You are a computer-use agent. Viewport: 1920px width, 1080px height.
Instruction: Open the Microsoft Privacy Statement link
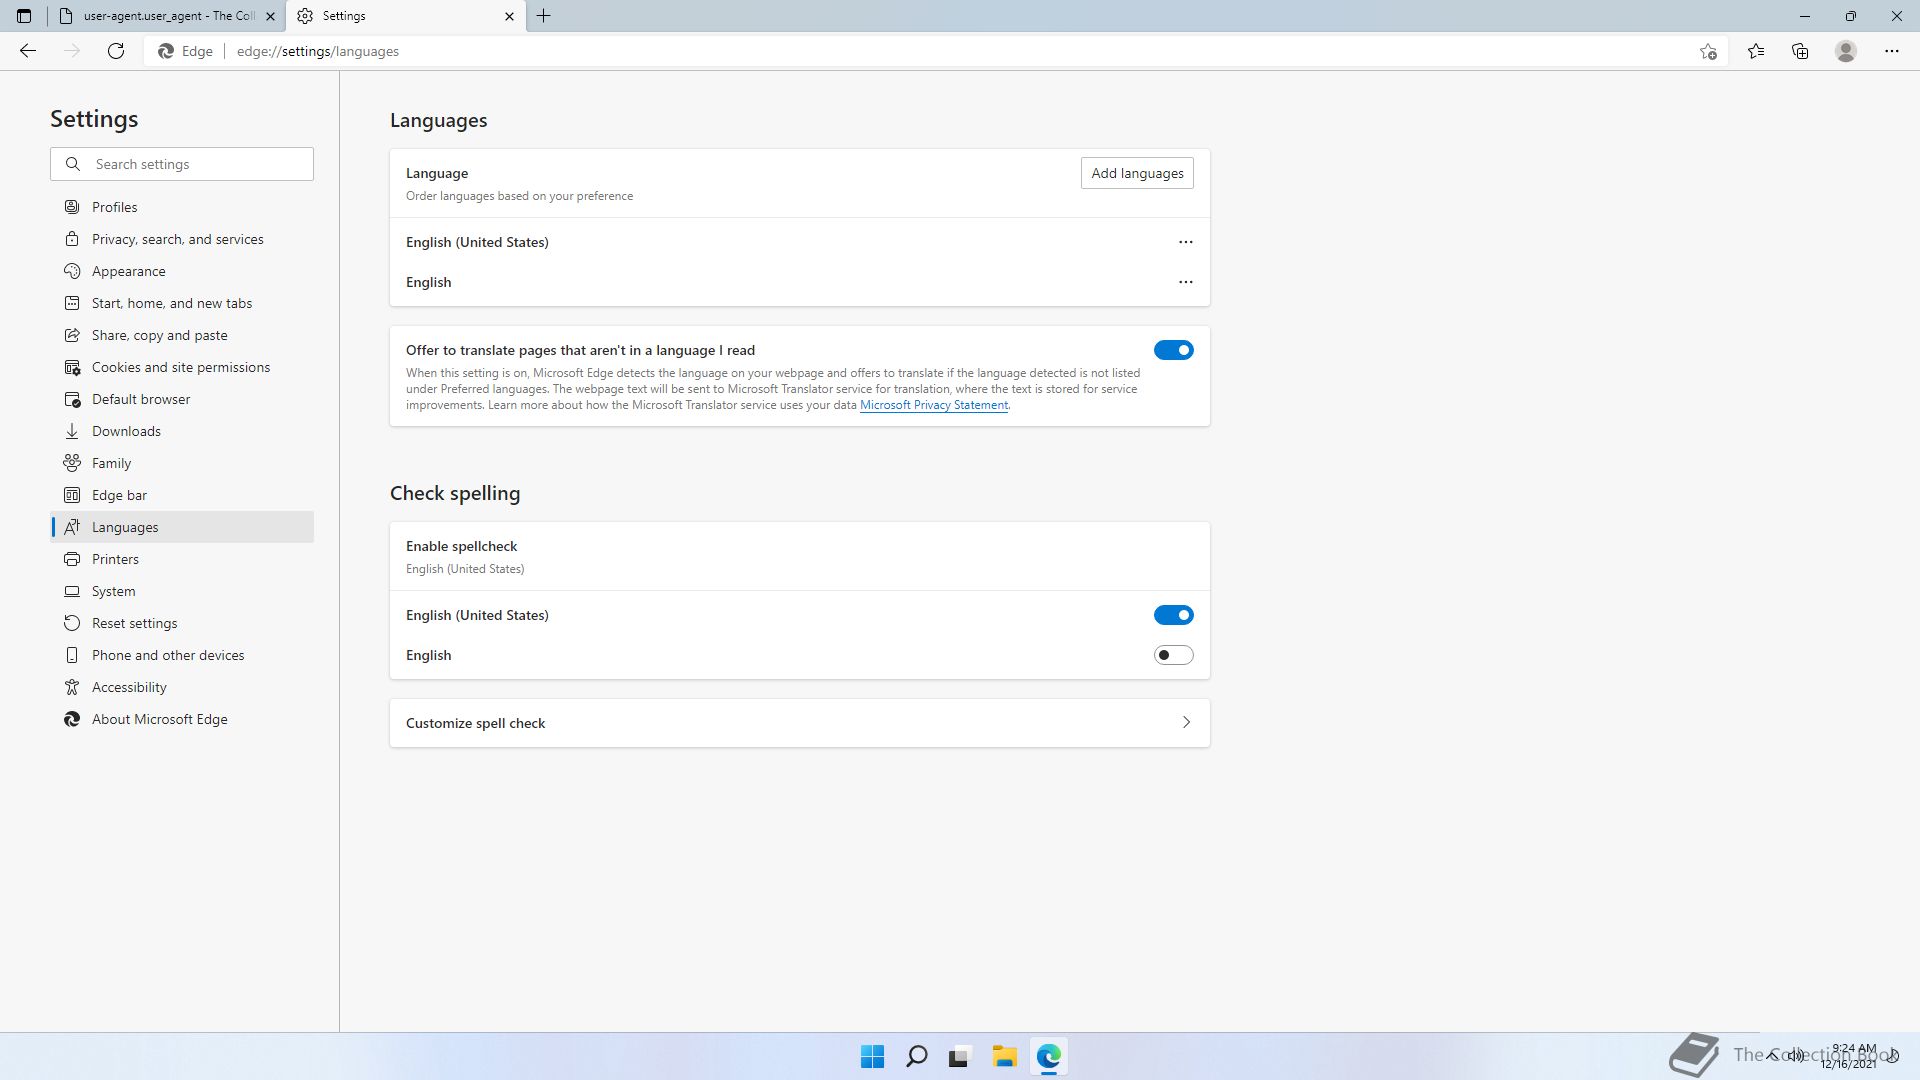point(933,405)
